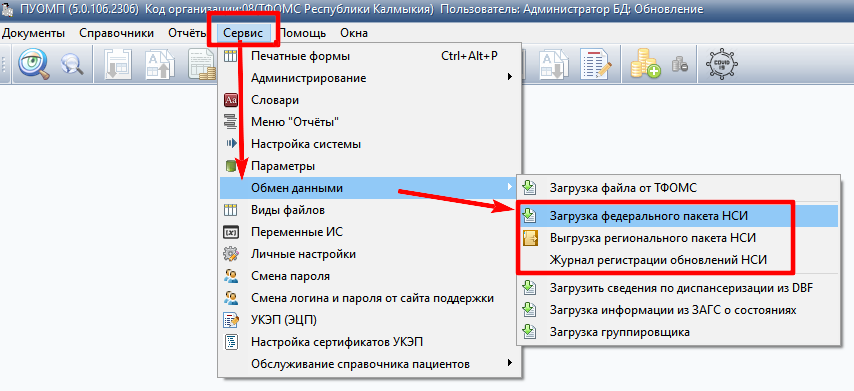Choose Печатные формы menu entry

coord(370,56)
